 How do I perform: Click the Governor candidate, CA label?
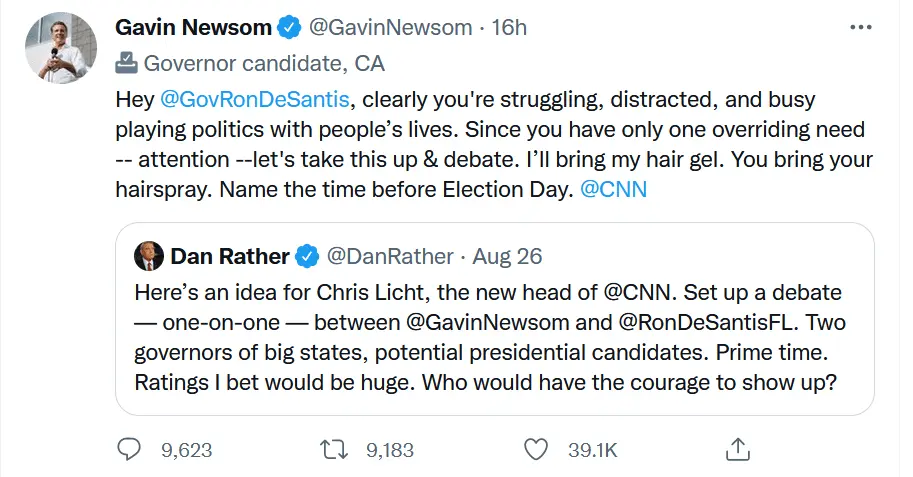[x=265, y=64]
